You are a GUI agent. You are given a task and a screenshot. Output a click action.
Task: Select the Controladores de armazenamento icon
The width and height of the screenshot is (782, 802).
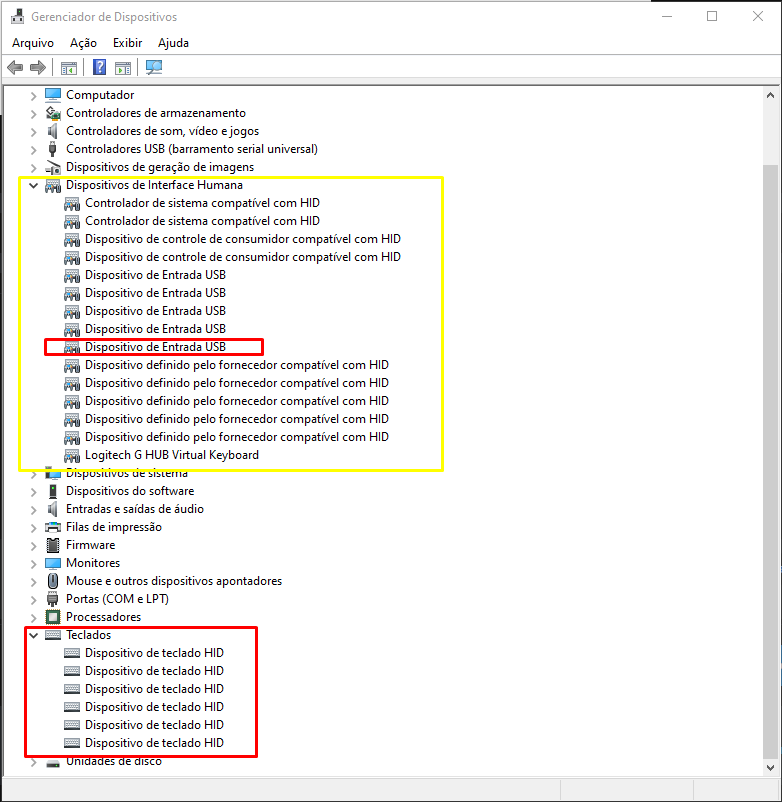[x=53, y=113]
